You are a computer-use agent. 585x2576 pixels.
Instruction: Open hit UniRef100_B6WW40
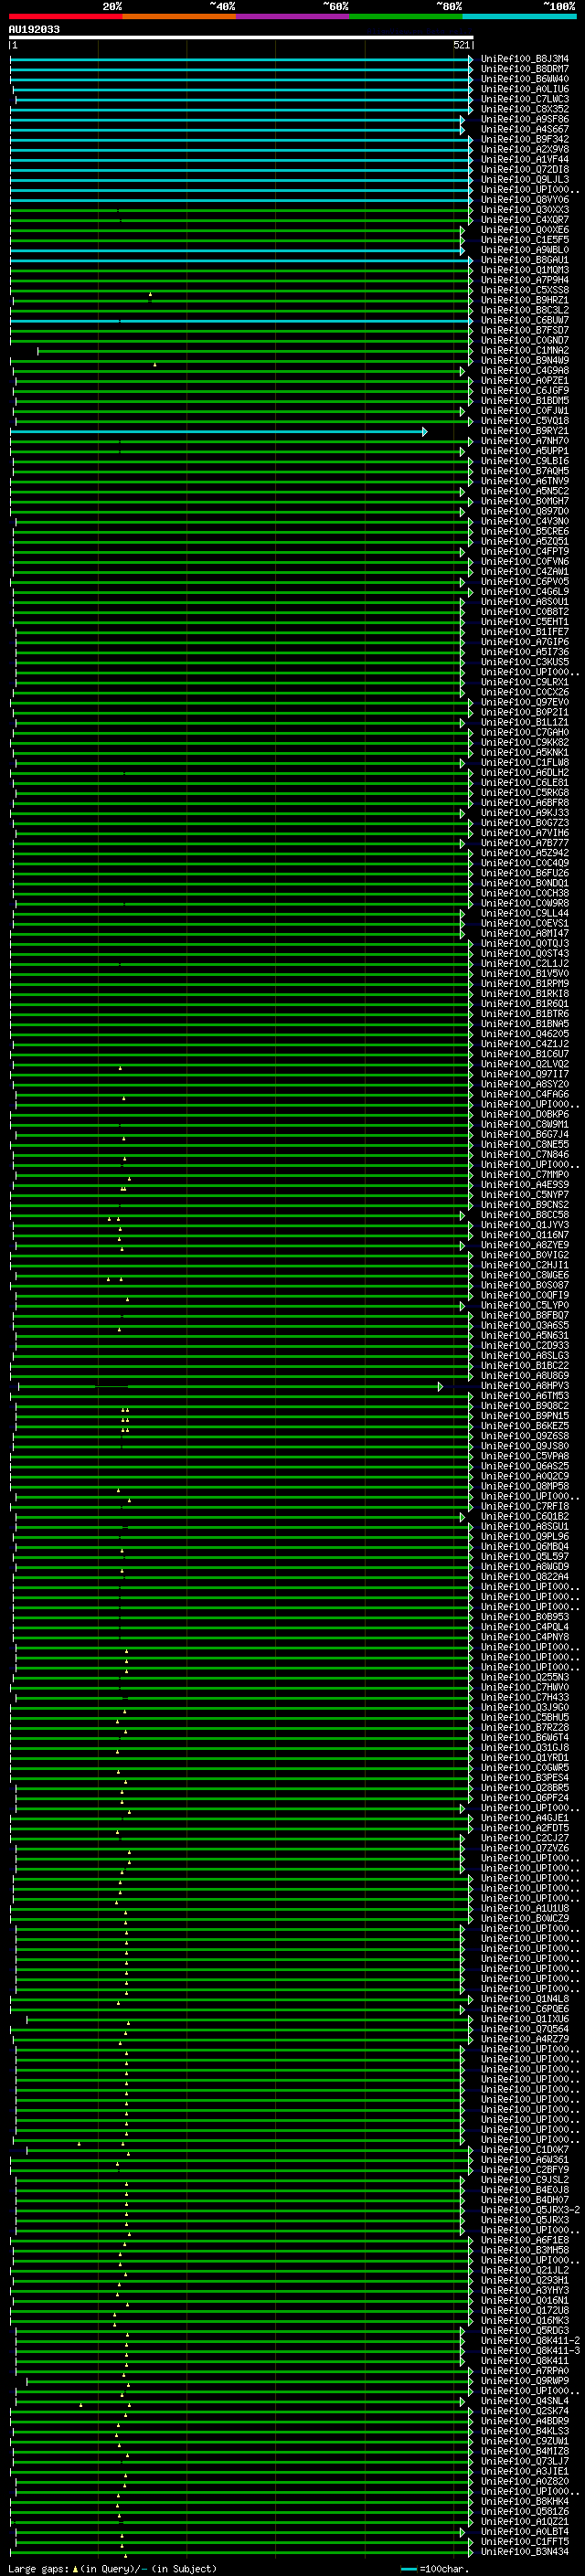pos(525,79)
